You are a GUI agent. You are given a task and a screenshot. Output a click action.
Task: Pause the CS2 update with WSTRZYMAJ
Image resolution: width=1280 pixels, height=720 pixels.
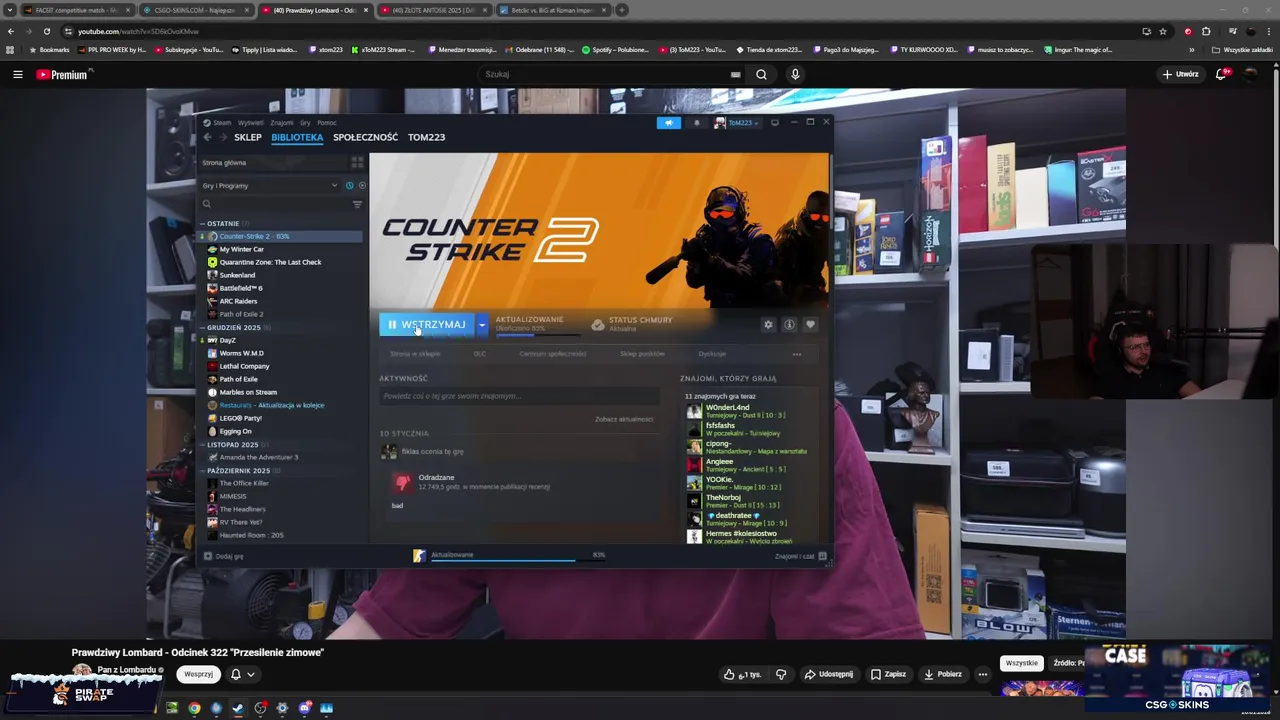point(427,324)
